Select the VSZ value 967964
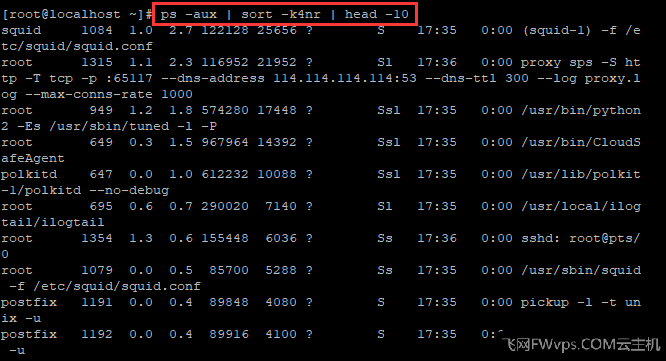The height and width of the screenshot is (361, 666). coord(225,142)
